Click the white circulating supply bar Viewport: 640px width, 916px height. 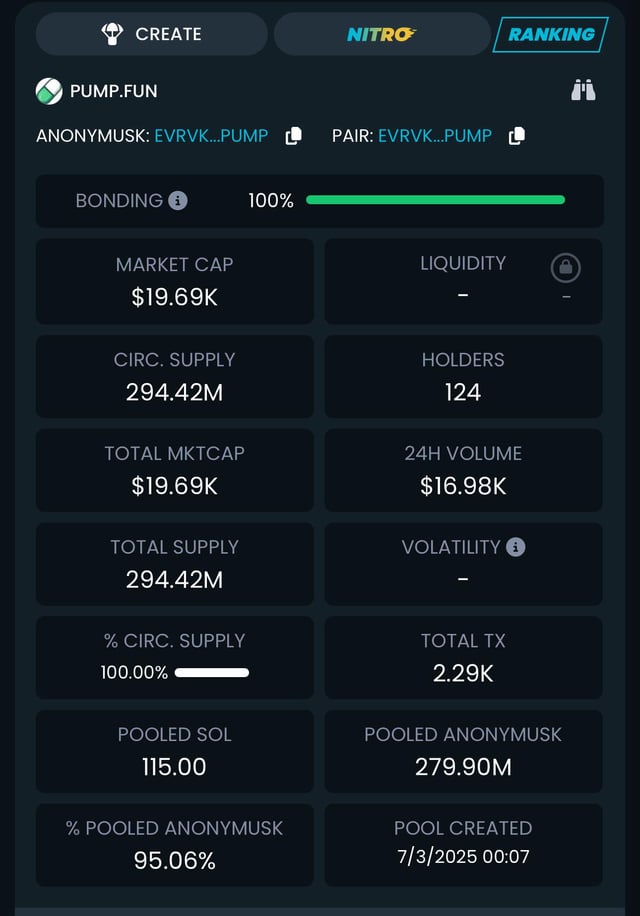click(212, 673)
